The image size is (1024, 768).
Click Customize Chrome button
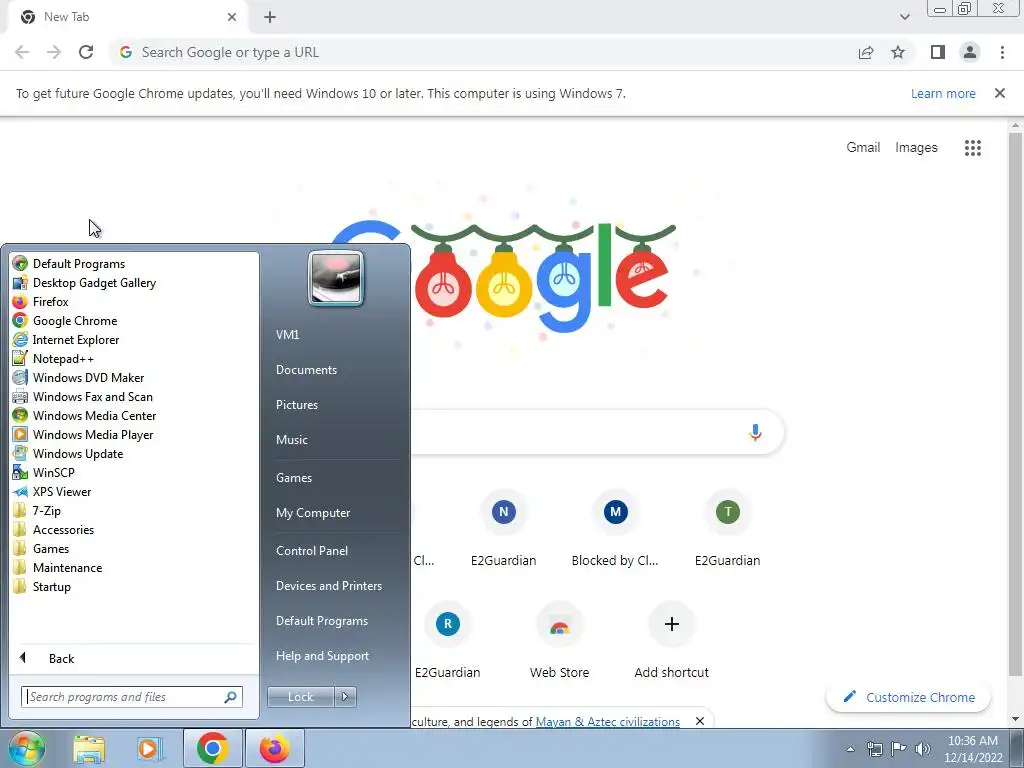(x=908, y=697)
